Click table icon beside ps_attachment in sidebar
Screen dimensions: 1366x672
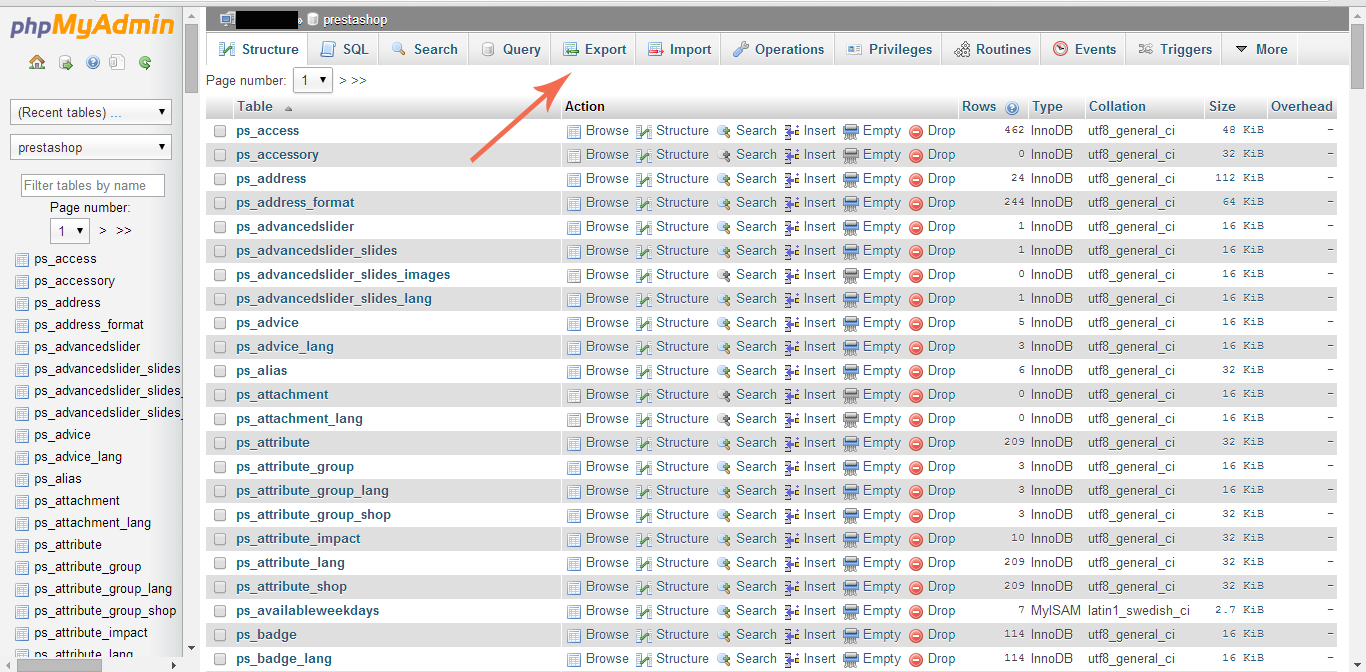click(x=22, y=501)
